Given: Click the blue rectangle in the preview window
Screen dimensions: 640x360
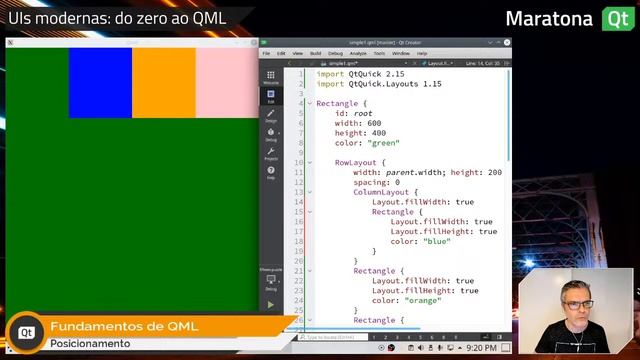Looking at the screenshot, I should pos(100,83).
